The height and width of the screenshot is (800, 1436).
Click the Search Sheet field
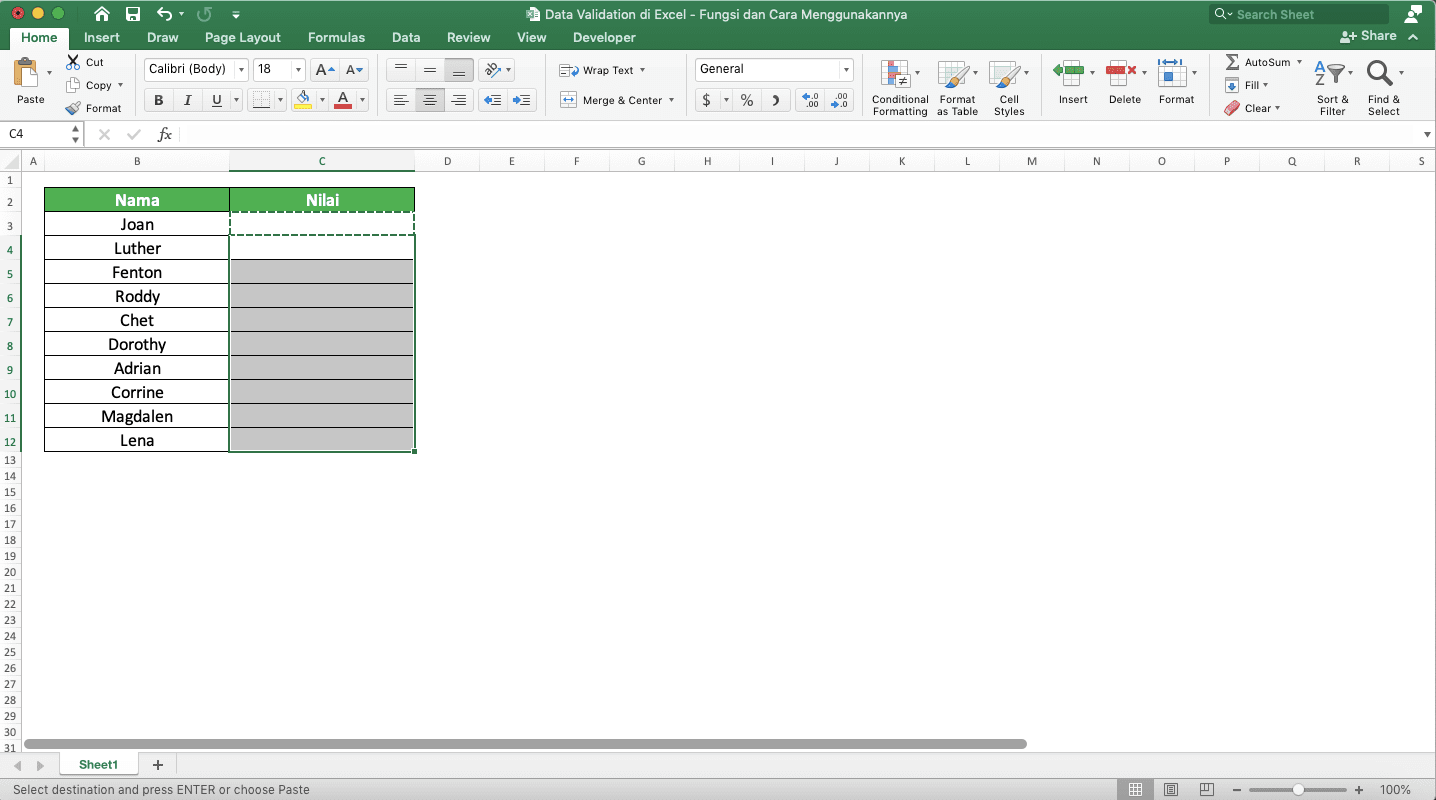(x=1299, y=14)
